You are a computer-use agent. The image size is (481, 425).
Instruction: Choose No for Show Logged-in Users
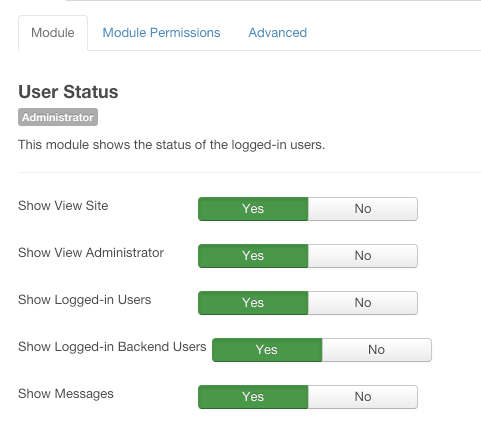click(x=363, y=303)
